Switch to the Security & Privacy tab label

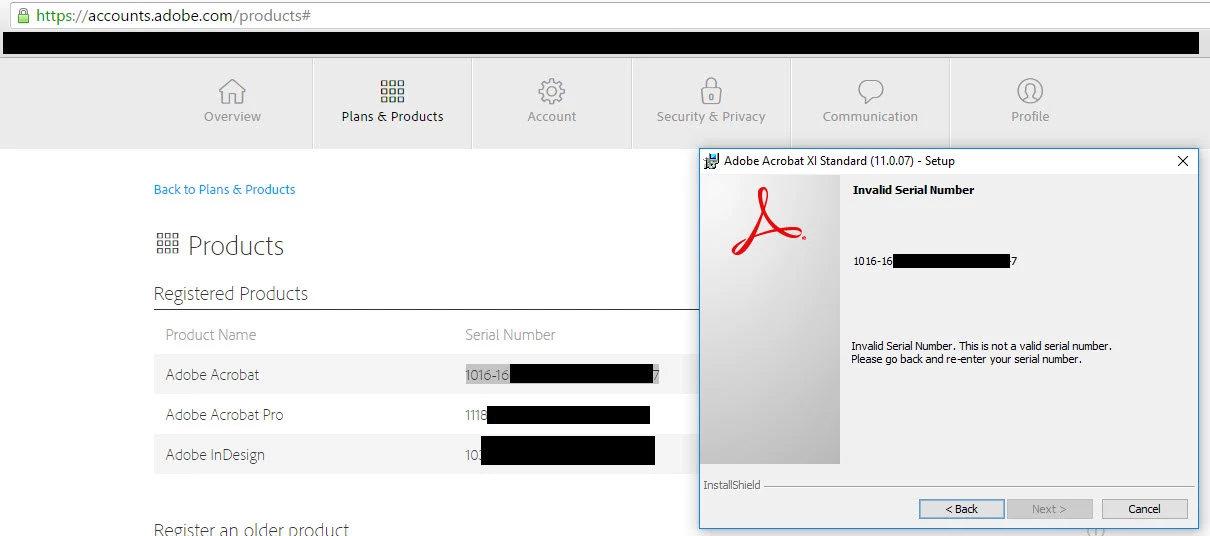point(711,117)
